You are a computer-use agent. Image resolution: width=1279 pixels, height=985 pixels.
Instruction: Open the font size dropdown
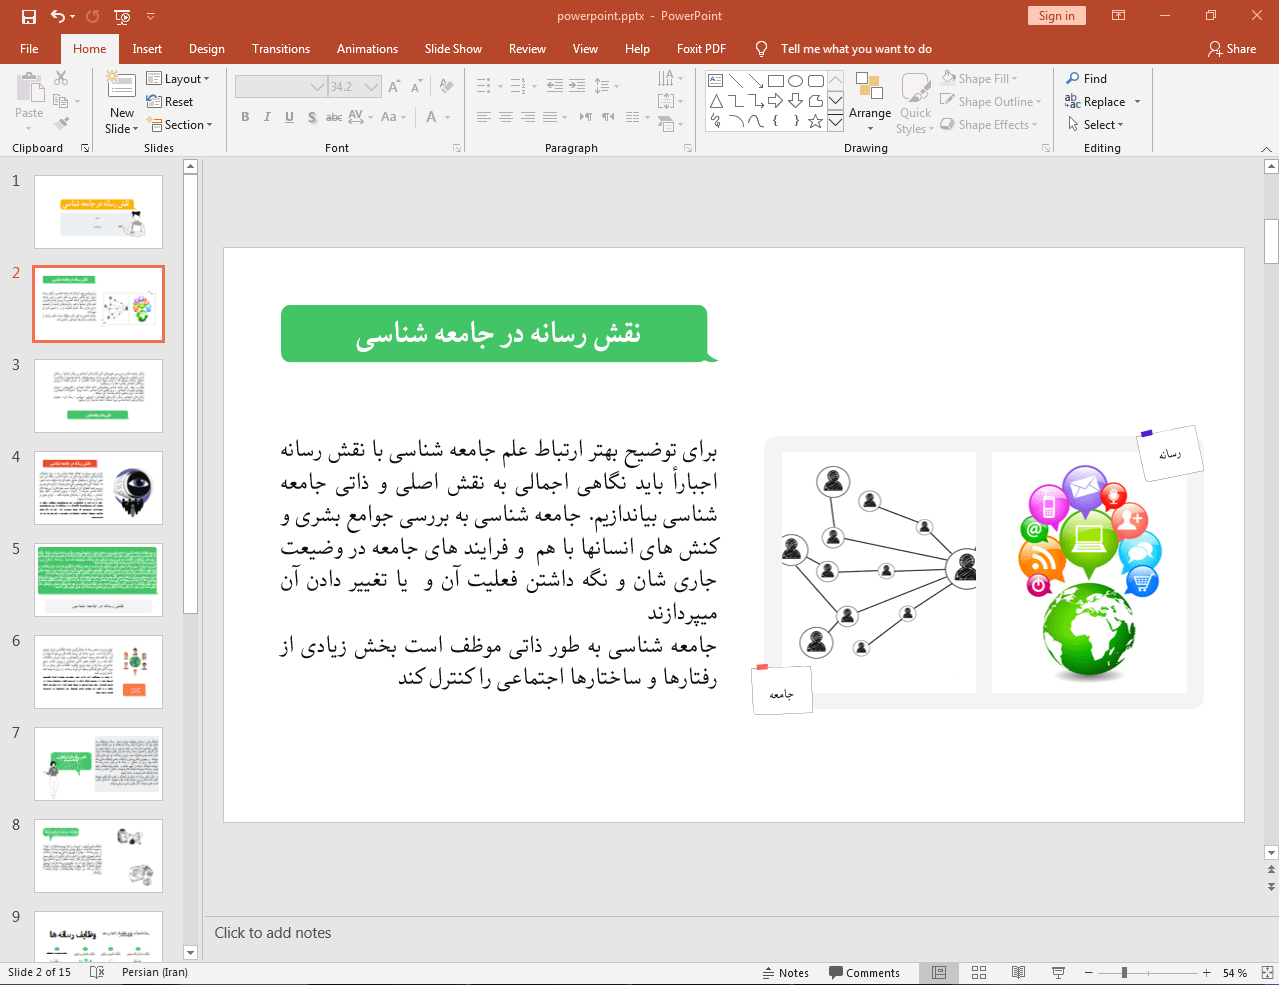(372, 87)
